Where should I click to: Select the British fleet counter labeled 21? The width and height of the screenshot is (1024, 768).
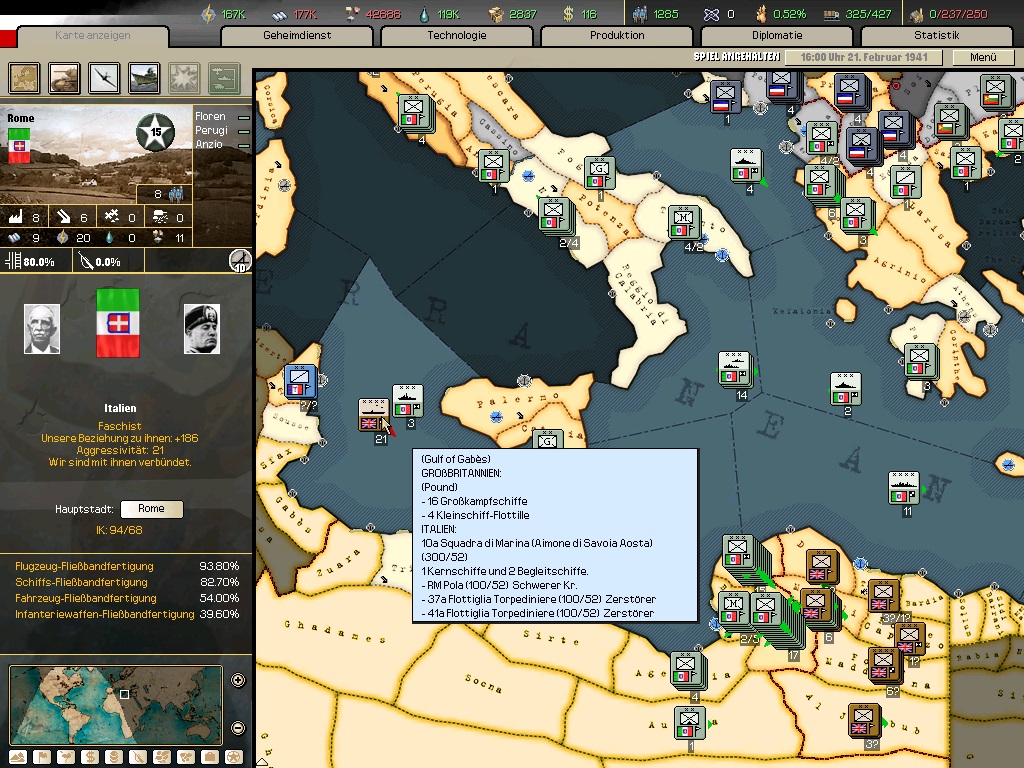point(373,414)
